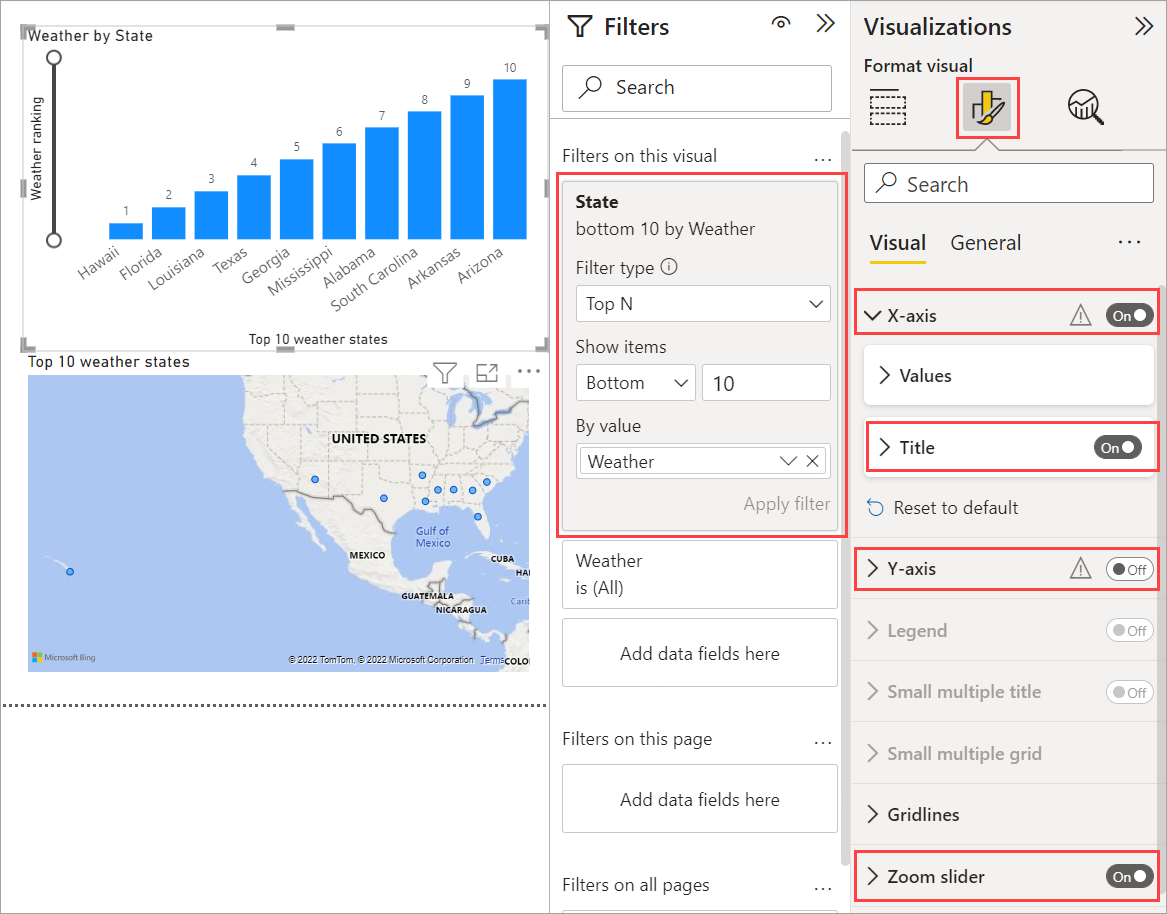The height and width of the screenshot is (914, 1167).
Task: Click Reset to default
Action: pos(955,508)
